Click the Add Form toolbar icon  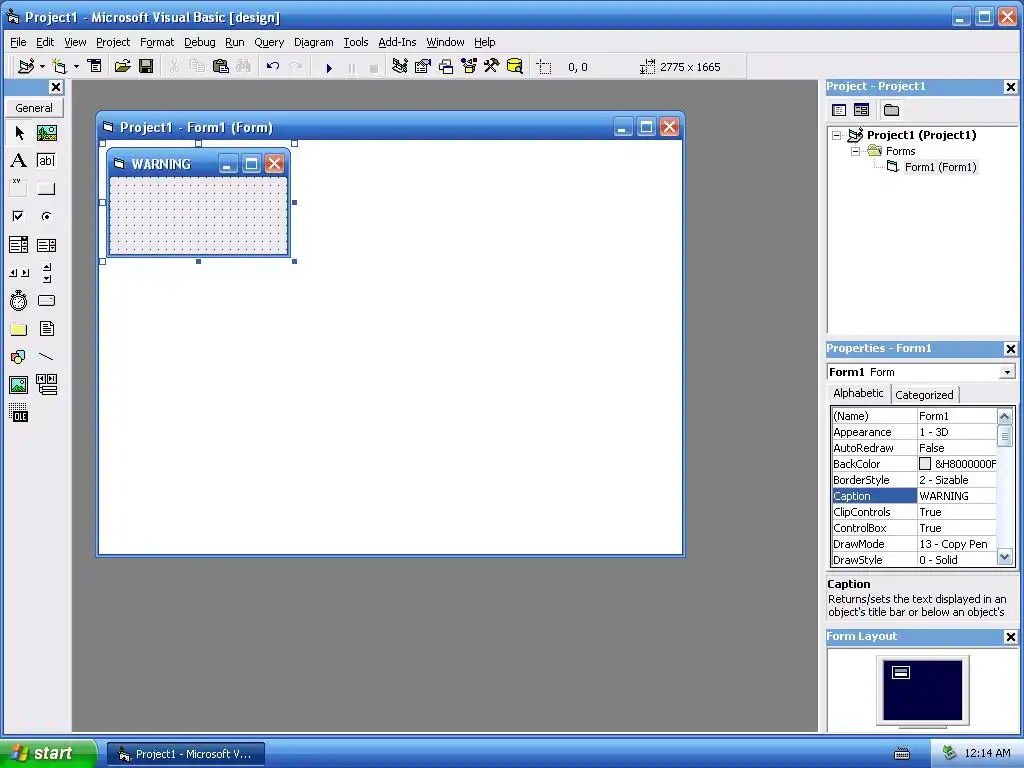[x=59, y=66]
